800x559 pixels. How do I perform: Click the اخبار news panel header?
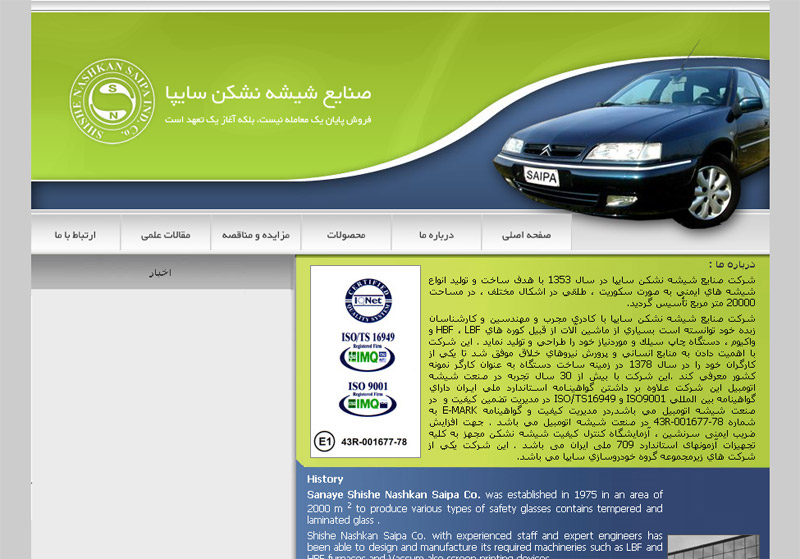[x=161, y=273]
